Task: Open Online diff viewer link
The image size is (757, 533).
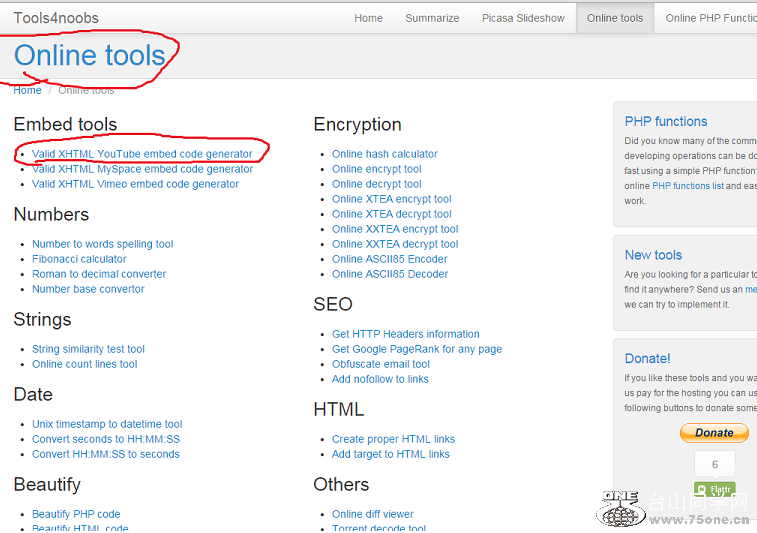Action: tap(373, 514)
